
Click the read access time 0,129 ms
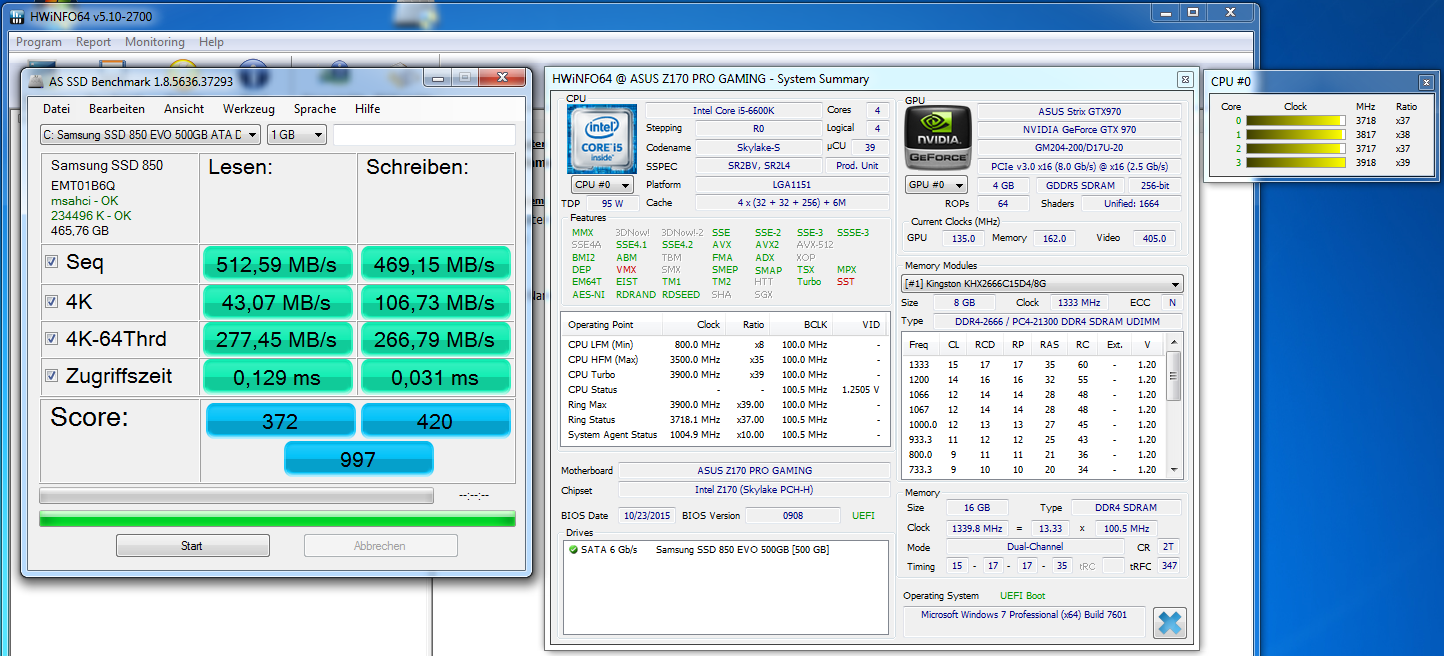(x=278, y=377)
